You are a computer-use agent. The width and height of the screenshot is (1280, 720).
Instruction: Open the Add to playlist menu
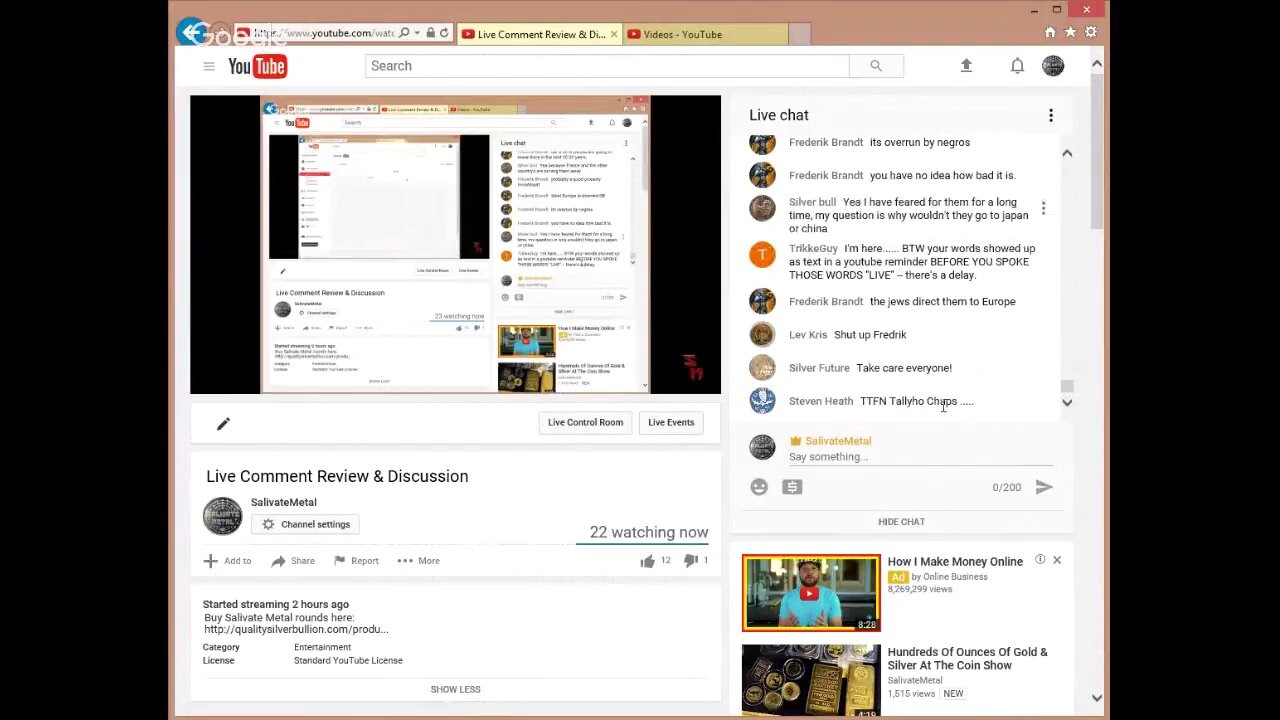pos(228,561)
